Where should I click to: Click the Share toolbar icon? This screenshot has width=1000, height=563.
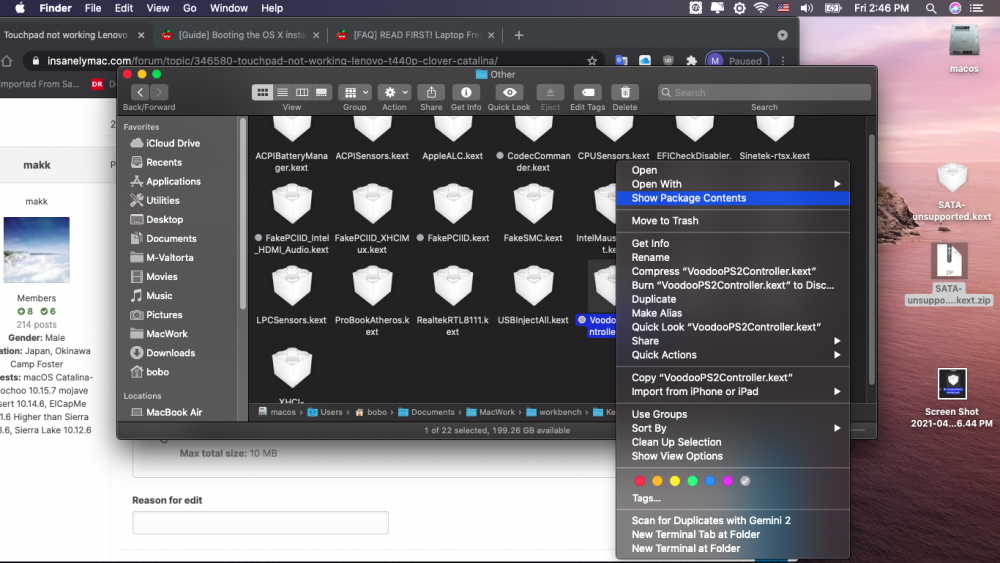431,92
